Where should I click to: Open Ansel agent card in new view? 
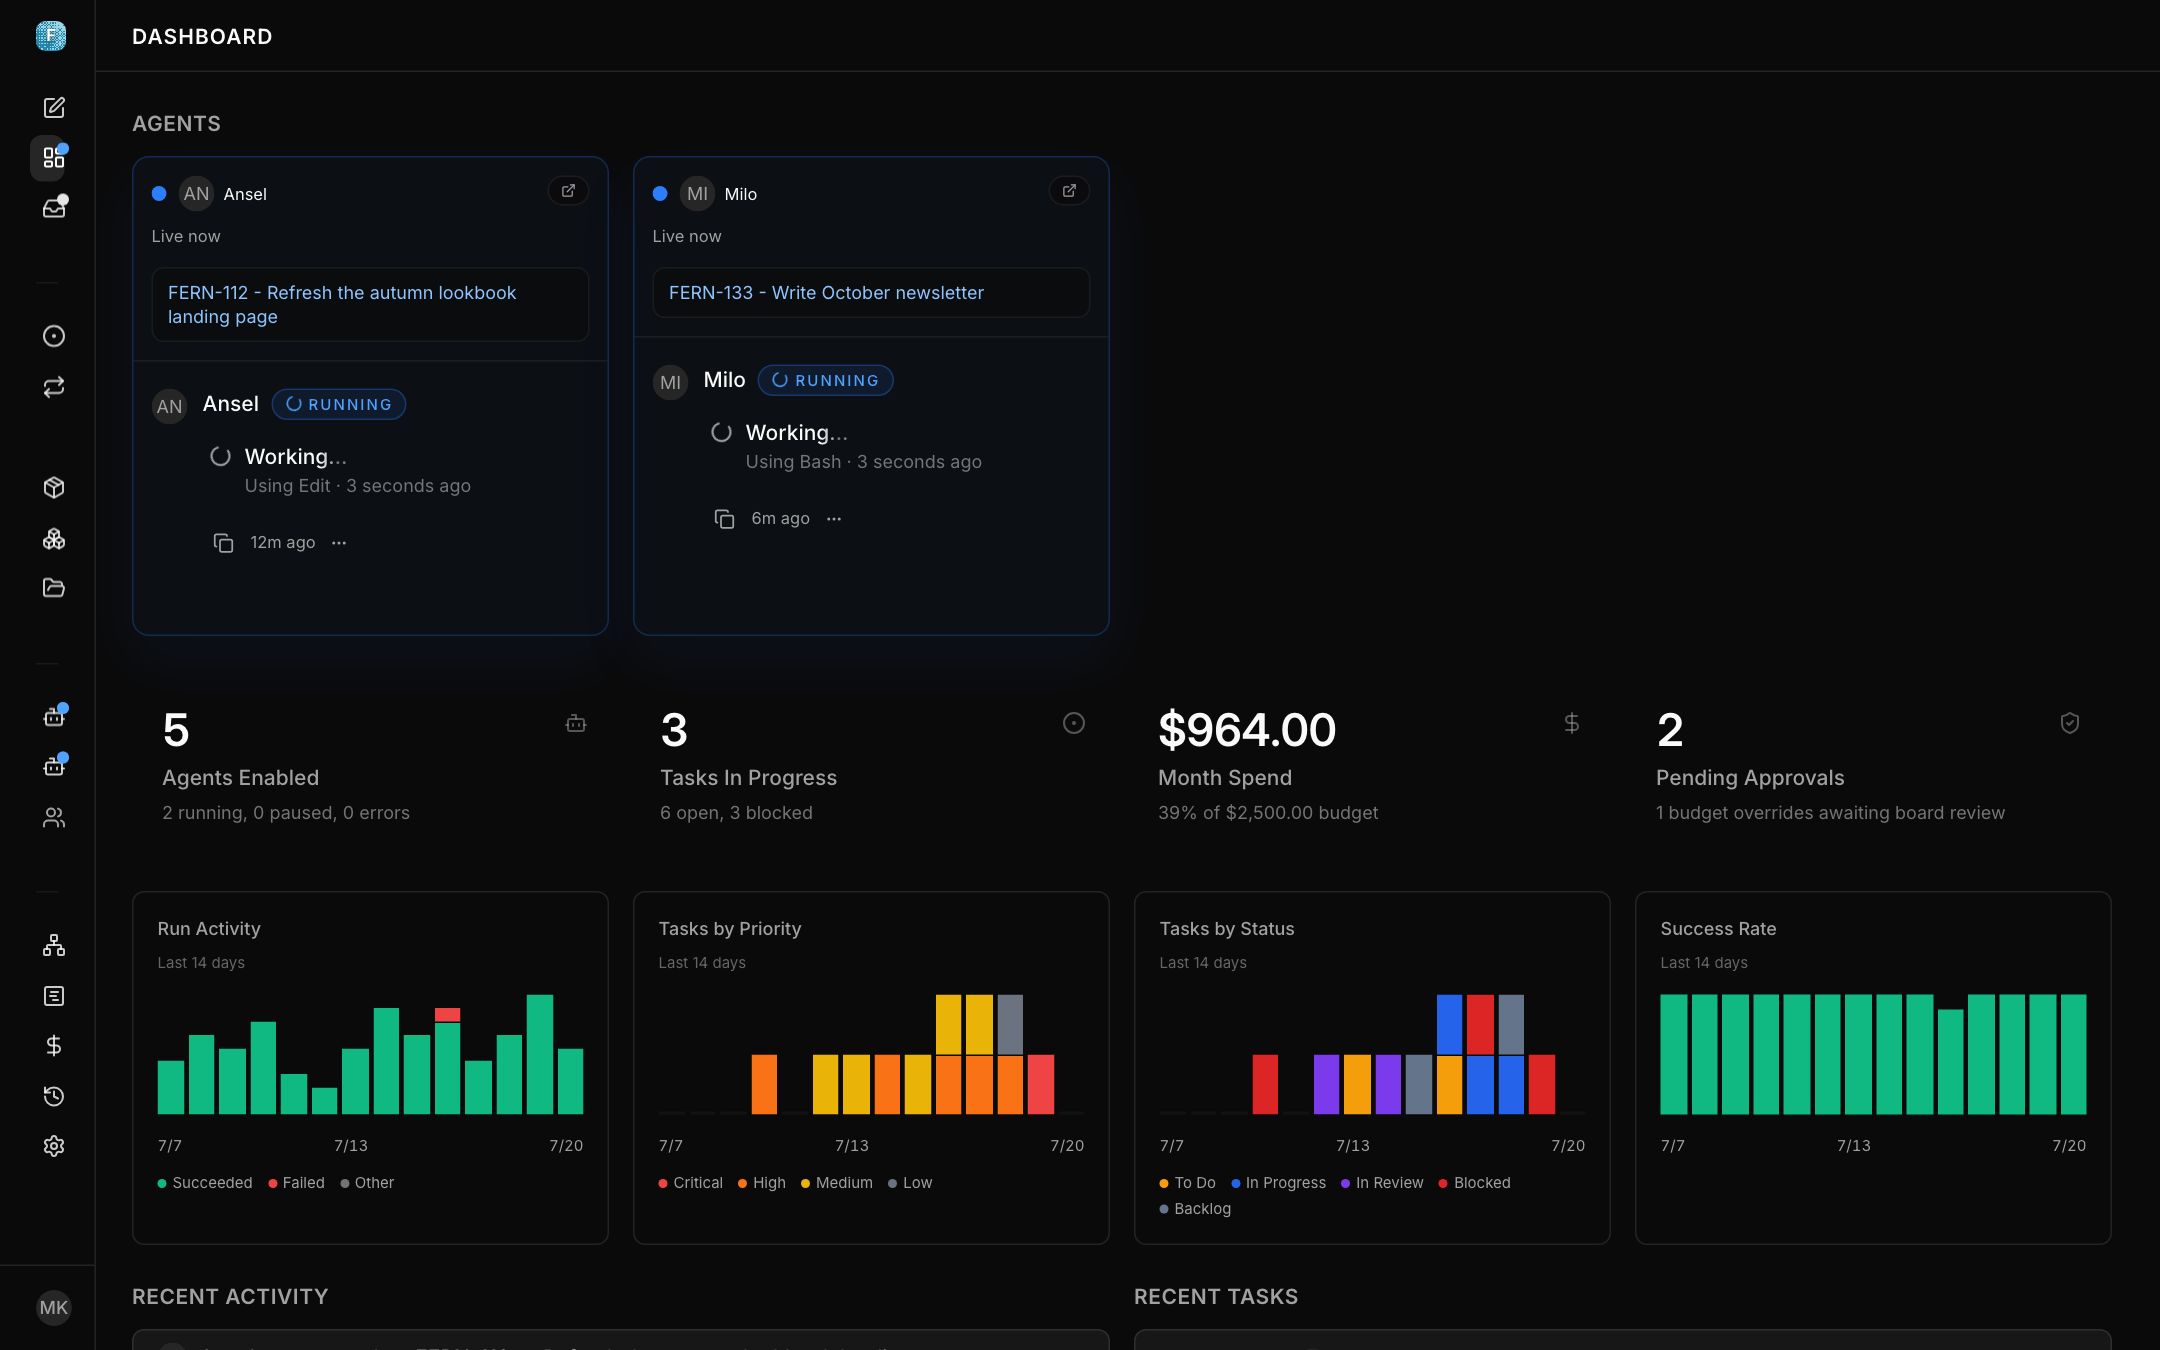point(568,191)
